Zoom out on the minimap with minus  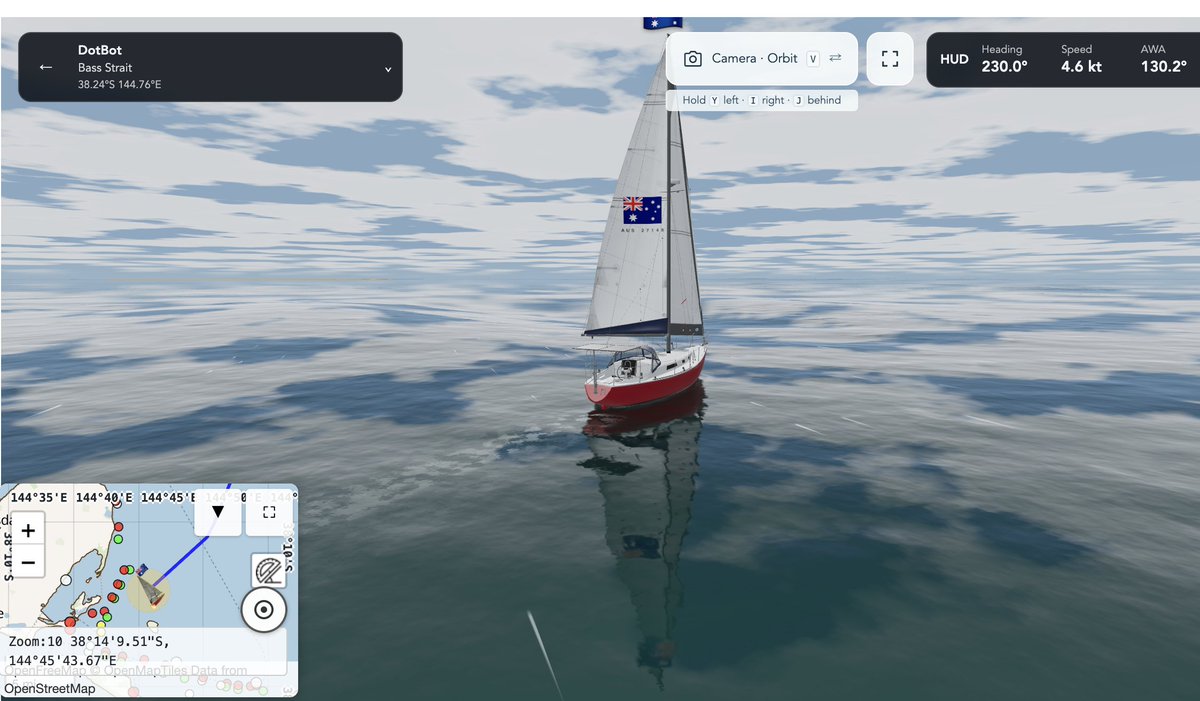click(28, 563)
